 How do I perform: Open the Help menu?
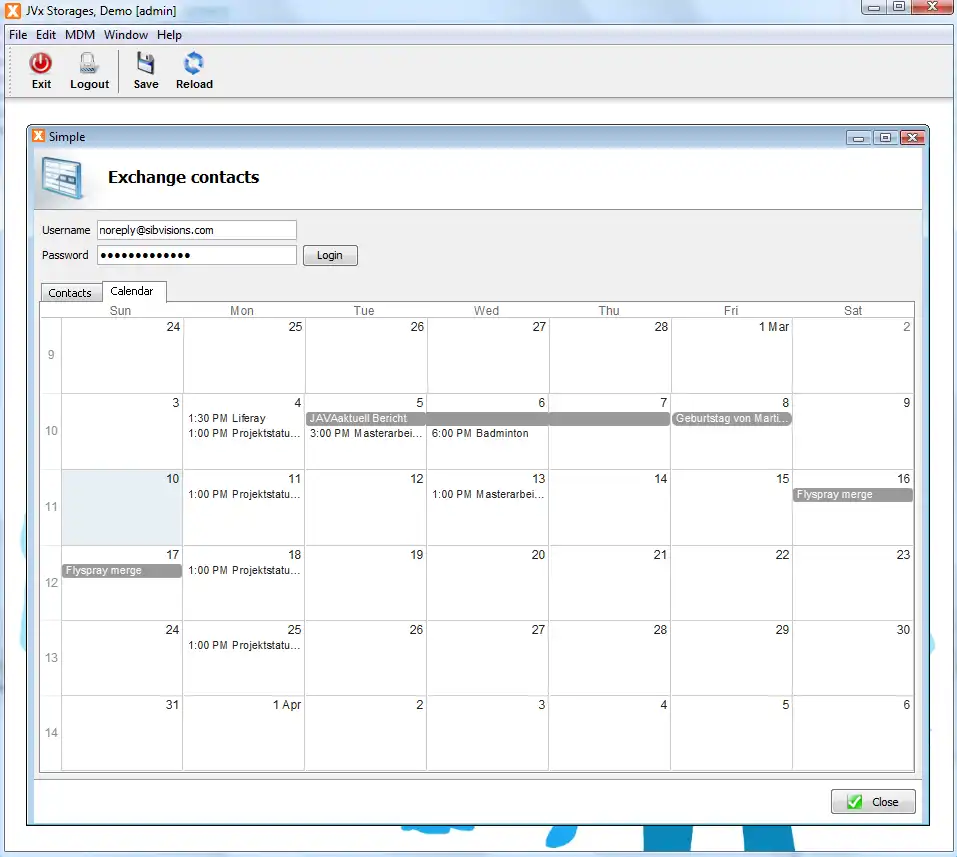coord(169,35)
